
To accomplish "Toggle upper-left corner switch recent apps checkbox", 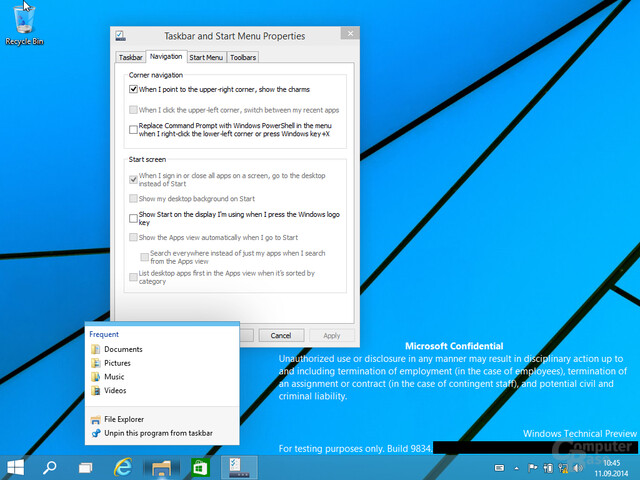I will click(x=133, y=110).
